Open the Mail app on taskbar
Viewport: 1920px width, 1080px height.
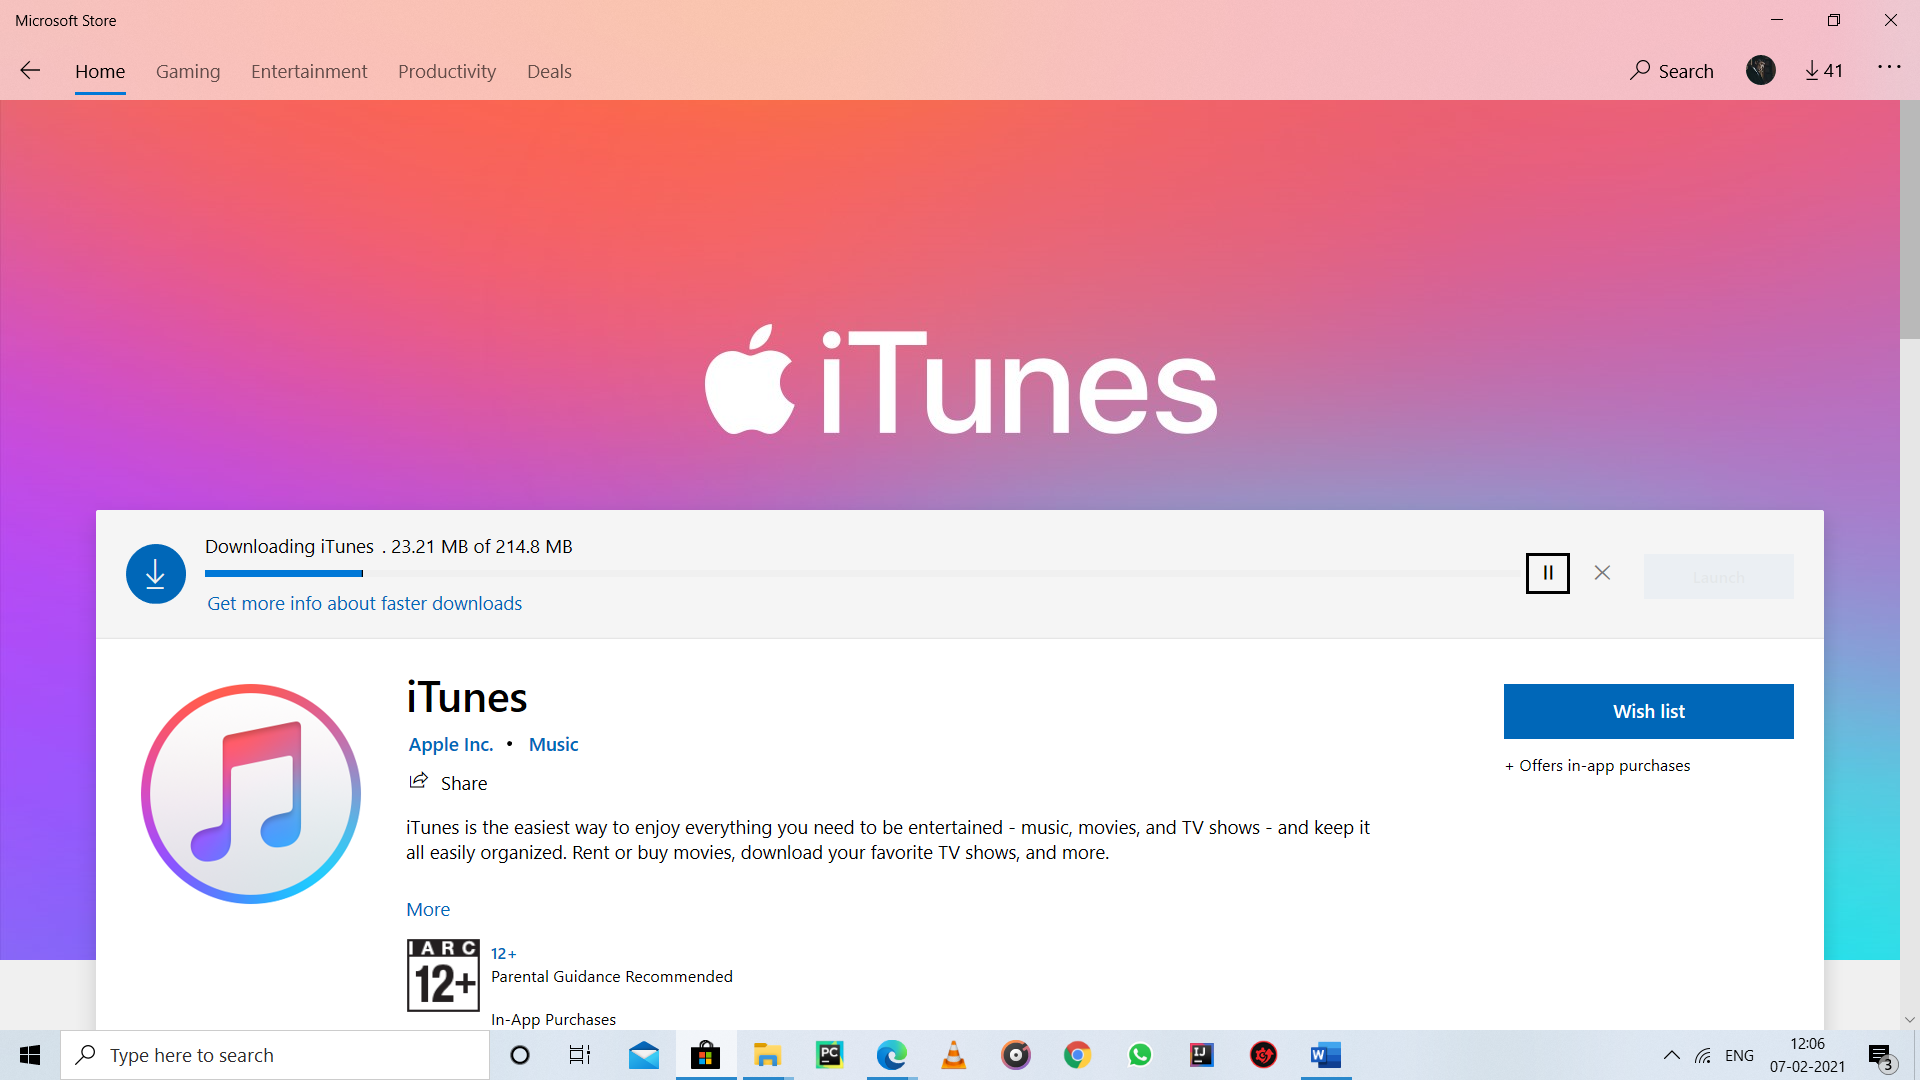(644, 1055)
